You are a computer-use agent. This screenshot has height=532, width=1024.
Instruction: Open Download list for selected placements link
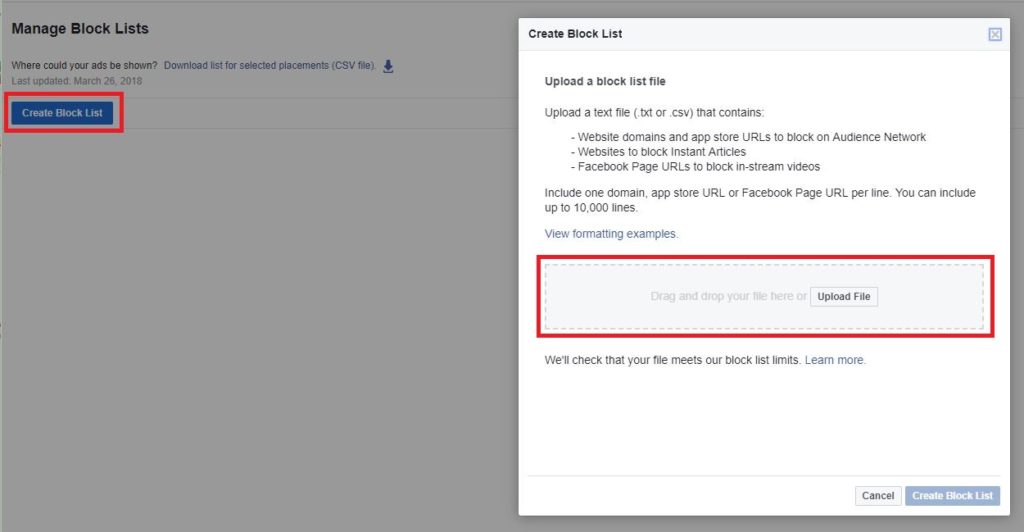point(270,65)
